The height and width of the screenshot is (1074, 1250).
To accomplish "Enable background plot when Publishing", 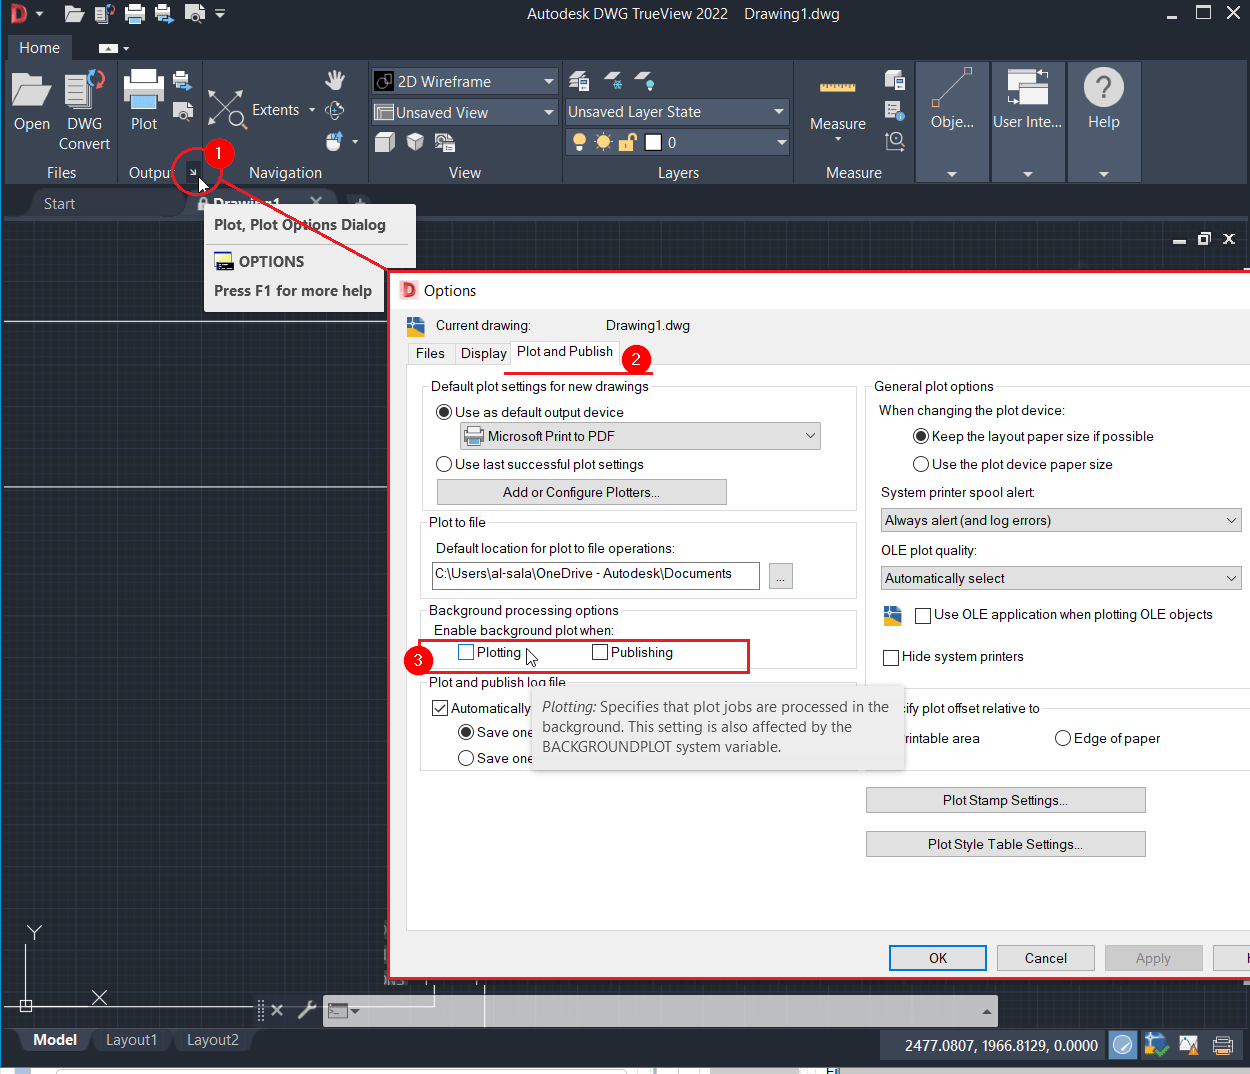I will point(599,651).
